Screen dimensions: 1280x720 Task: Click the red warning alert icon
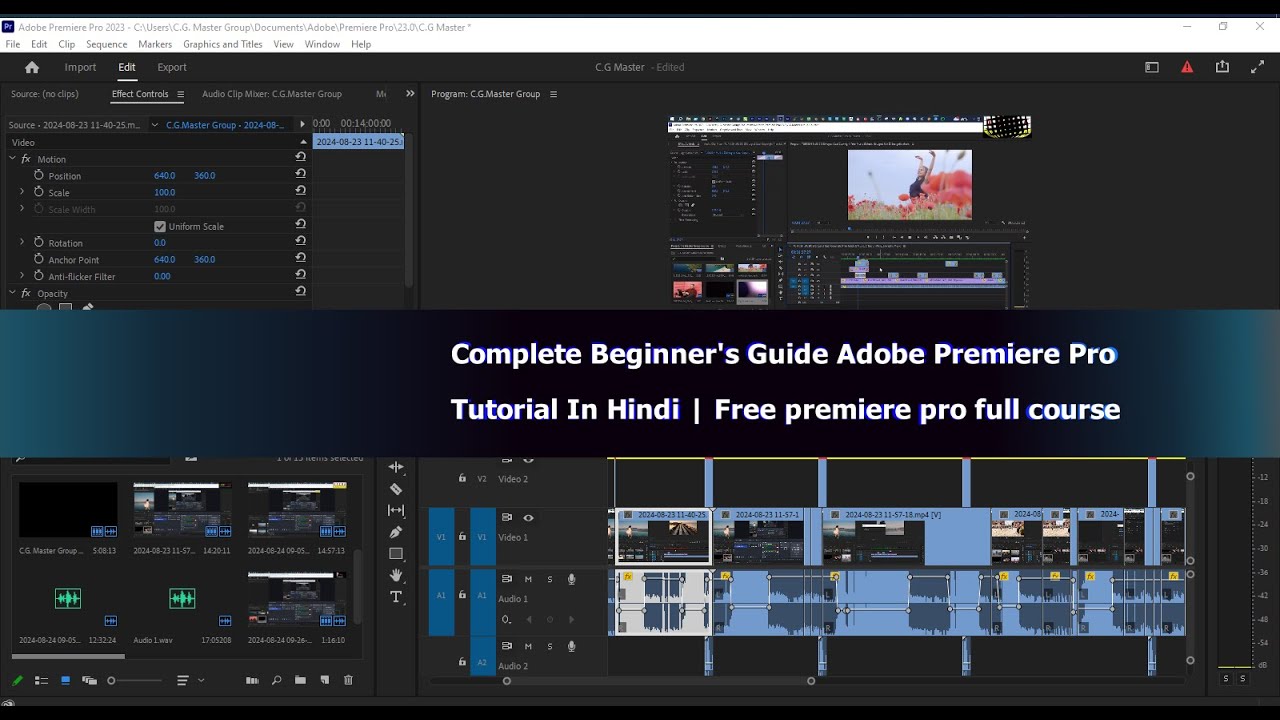(1187, 67)
